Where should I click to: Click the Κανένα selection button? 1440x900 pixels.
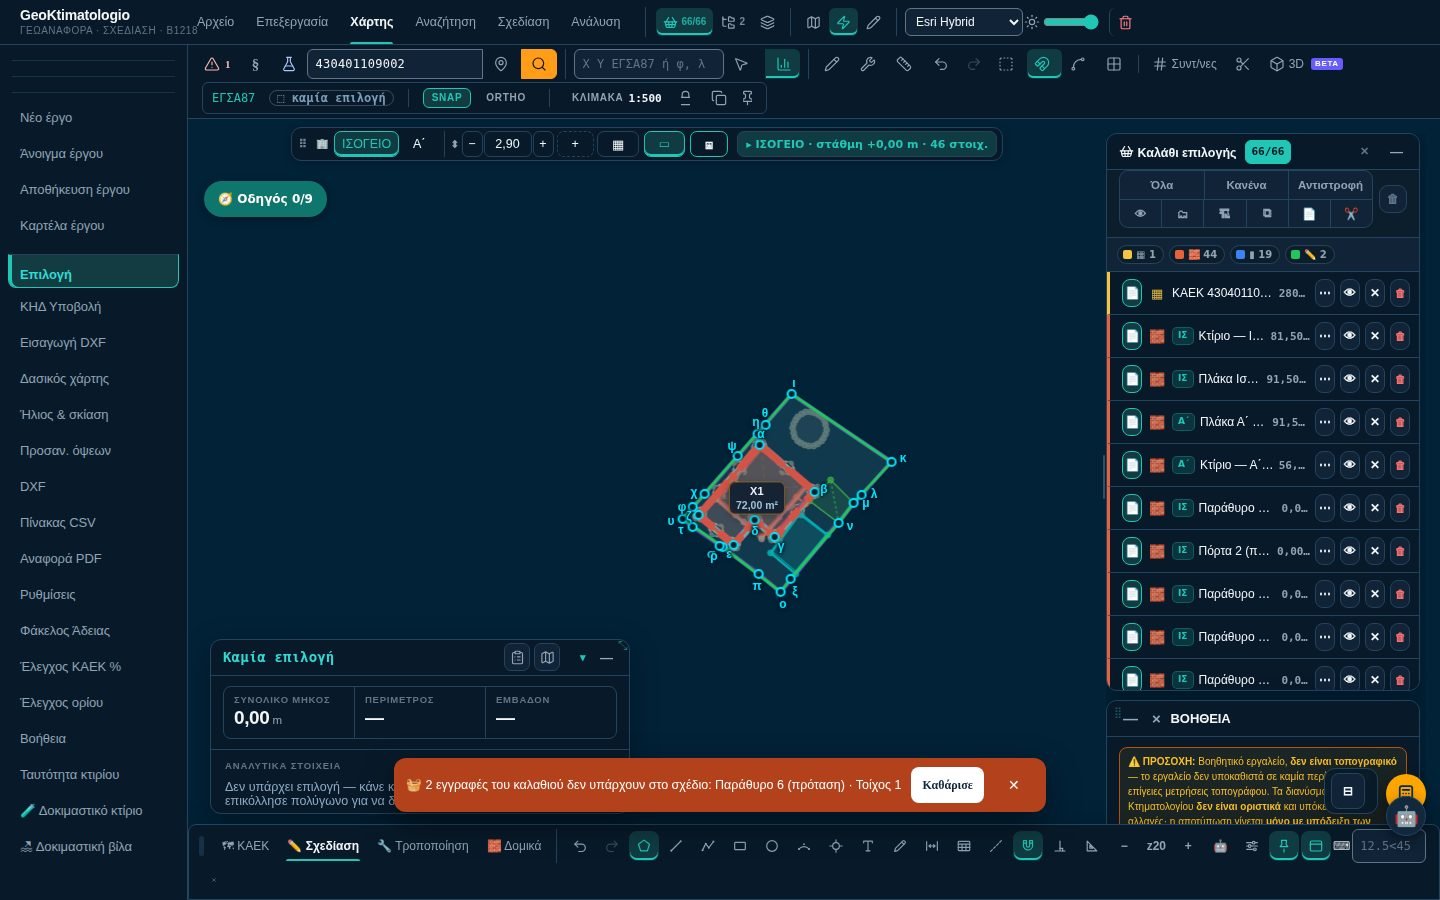(1246, 185)
